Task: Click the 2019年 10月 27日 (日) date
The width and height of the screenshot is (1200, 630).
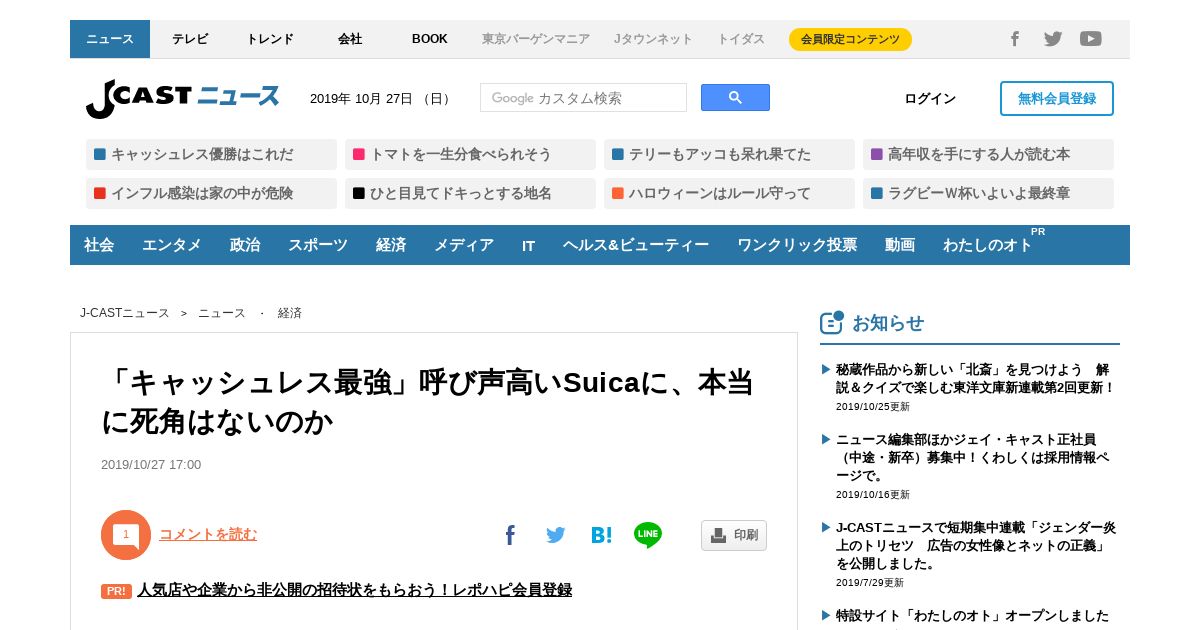Action: (x=381, y=98)
